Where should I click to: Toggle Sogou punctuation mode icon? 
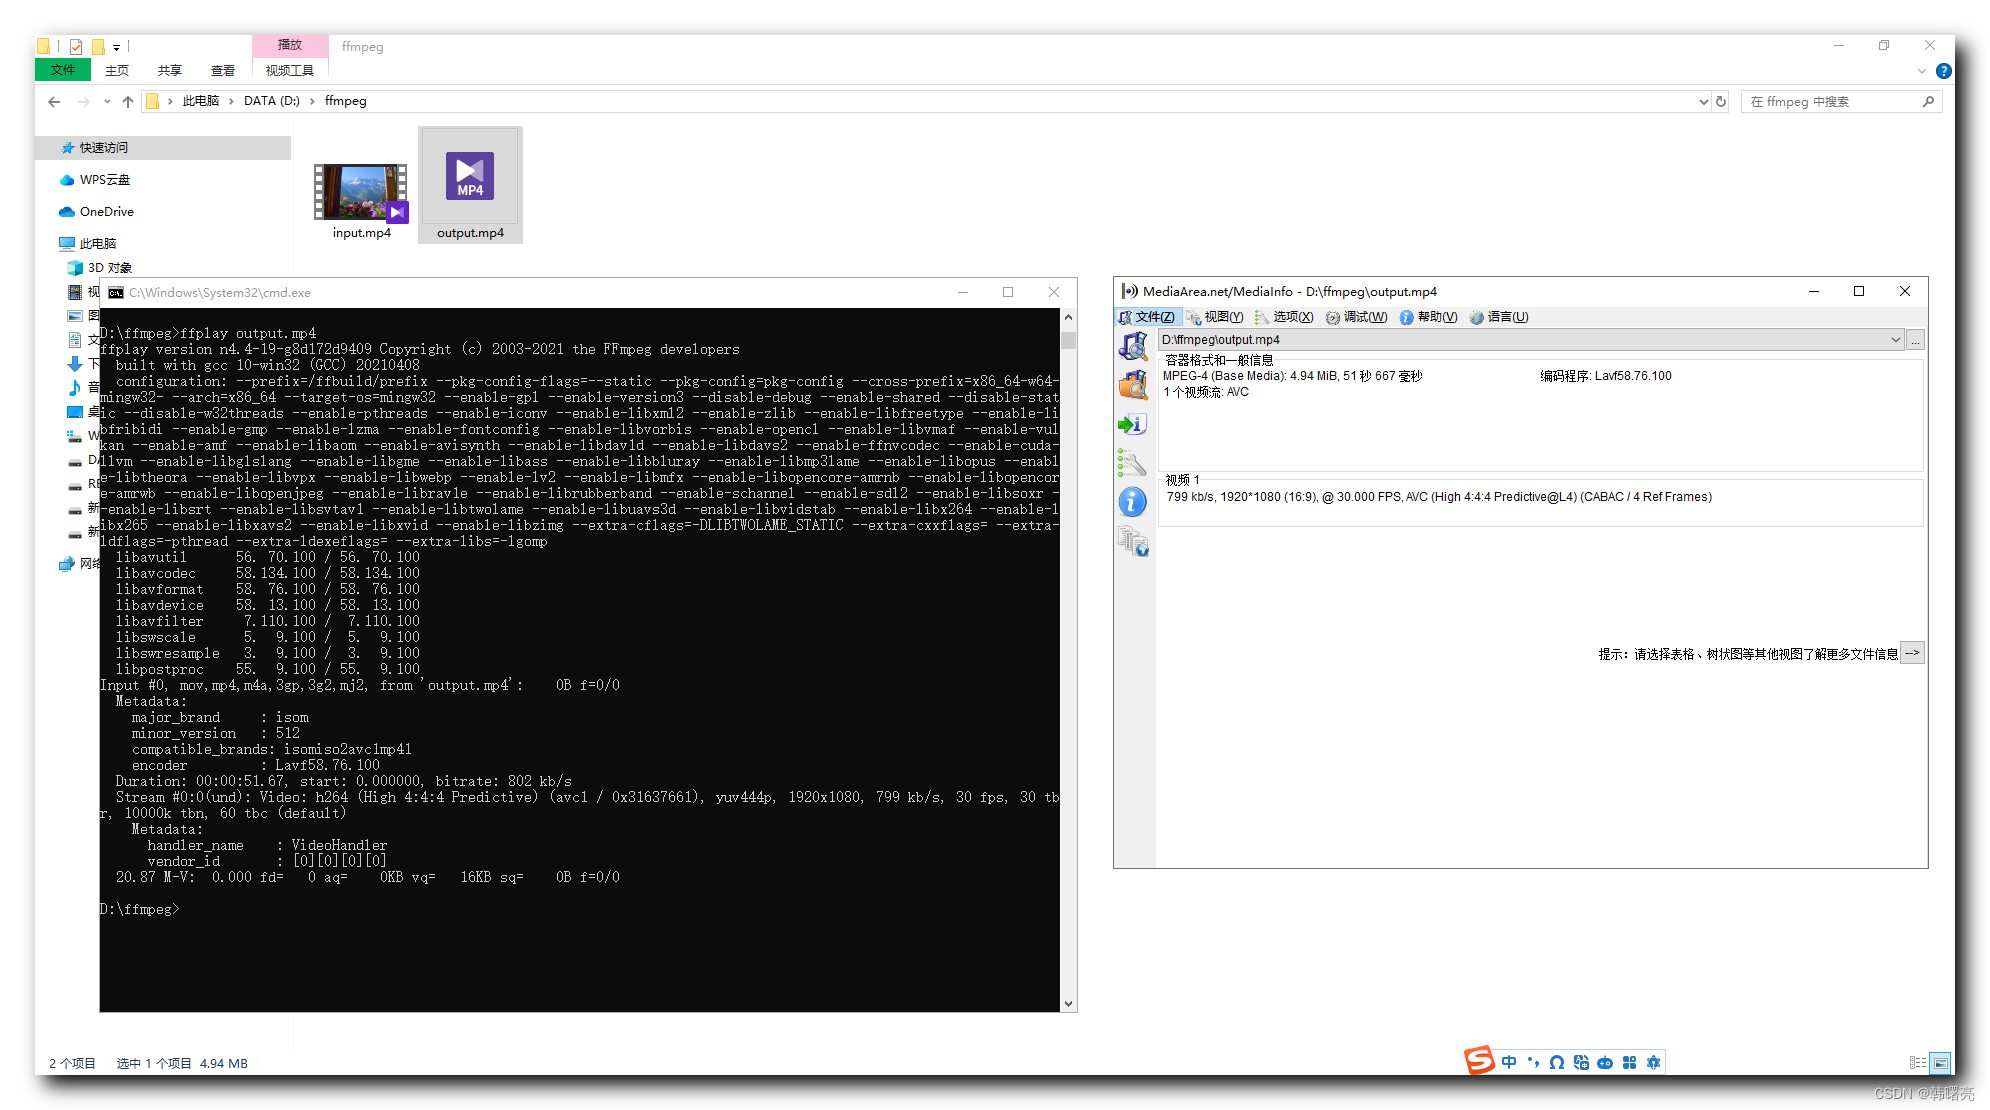pyautogui.click(x=1533, y=1062)
